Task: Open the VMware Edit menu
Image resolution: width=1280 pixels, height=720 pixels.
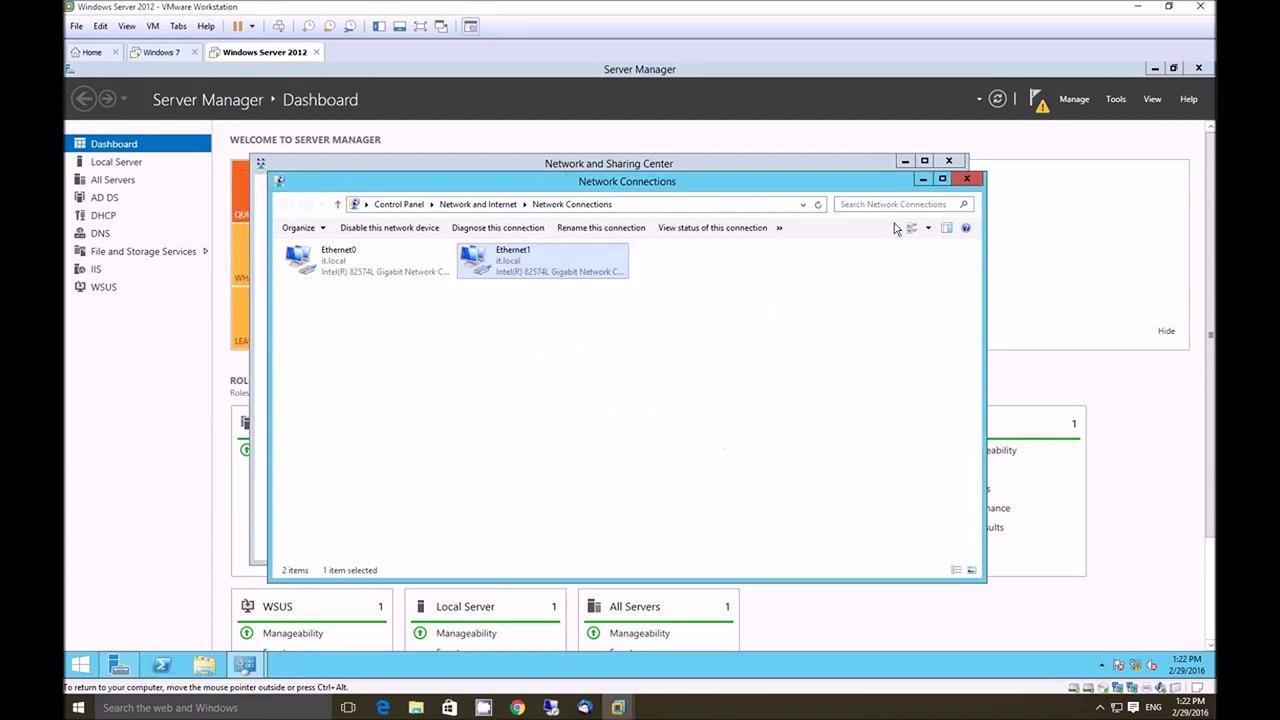Action: coord(100,26)
